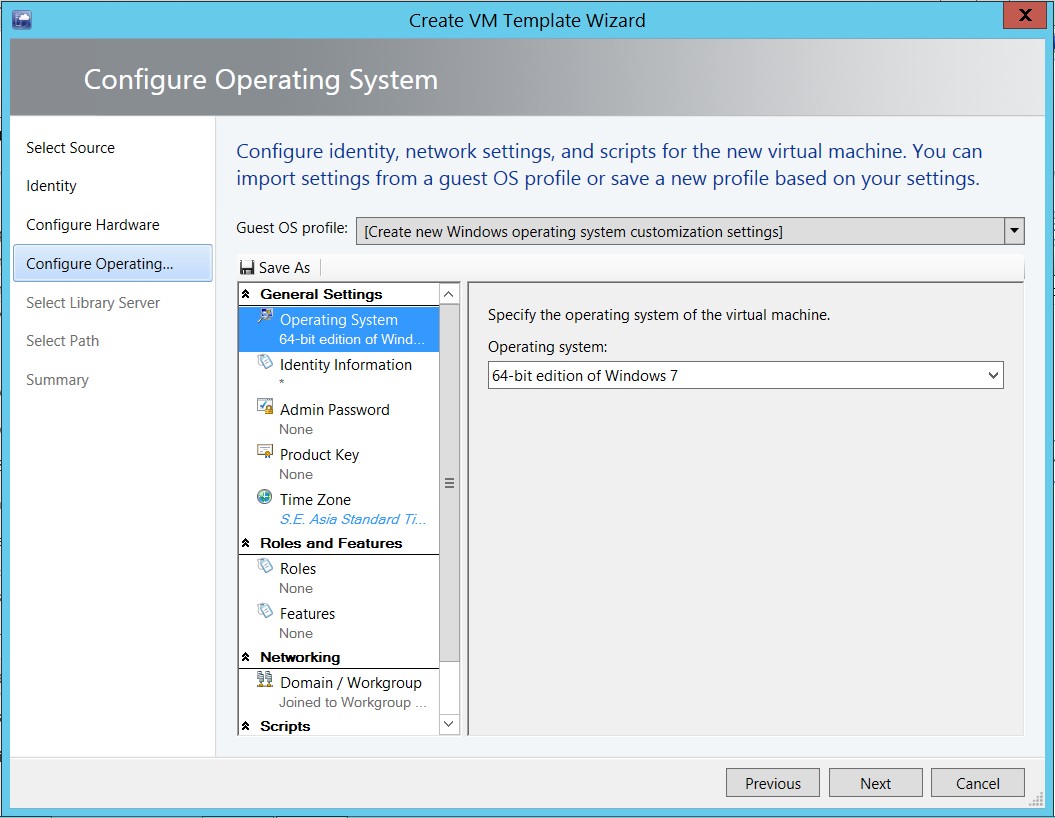Collapse the Roles and Features section
The height and width of the screenshot is (818, 1055).
click(246, 543)
